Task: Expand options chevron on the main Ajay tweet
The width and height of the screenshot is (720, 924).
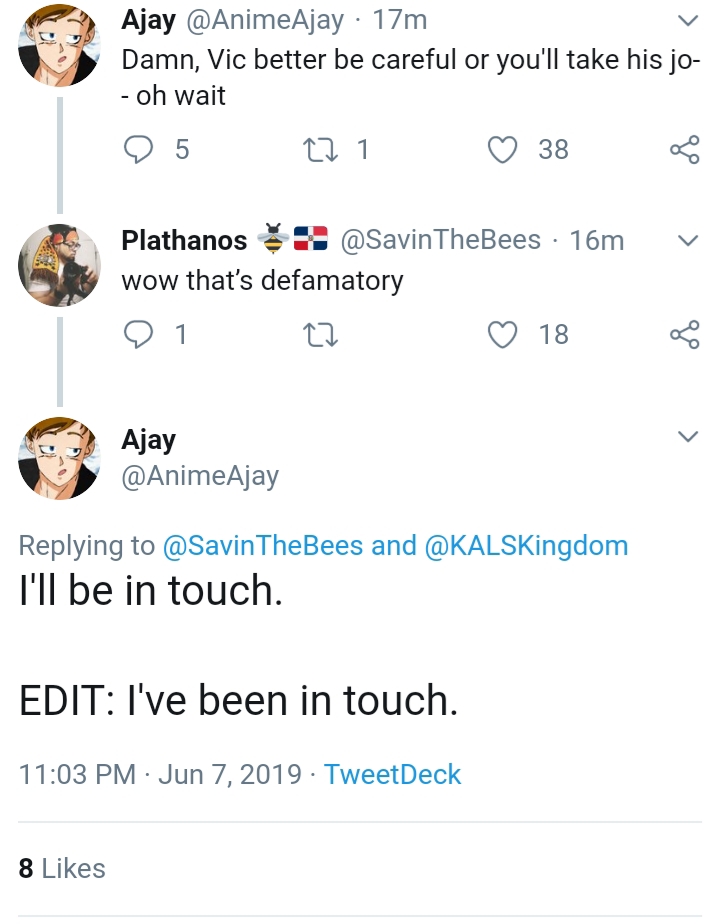Action: (688, 436)
